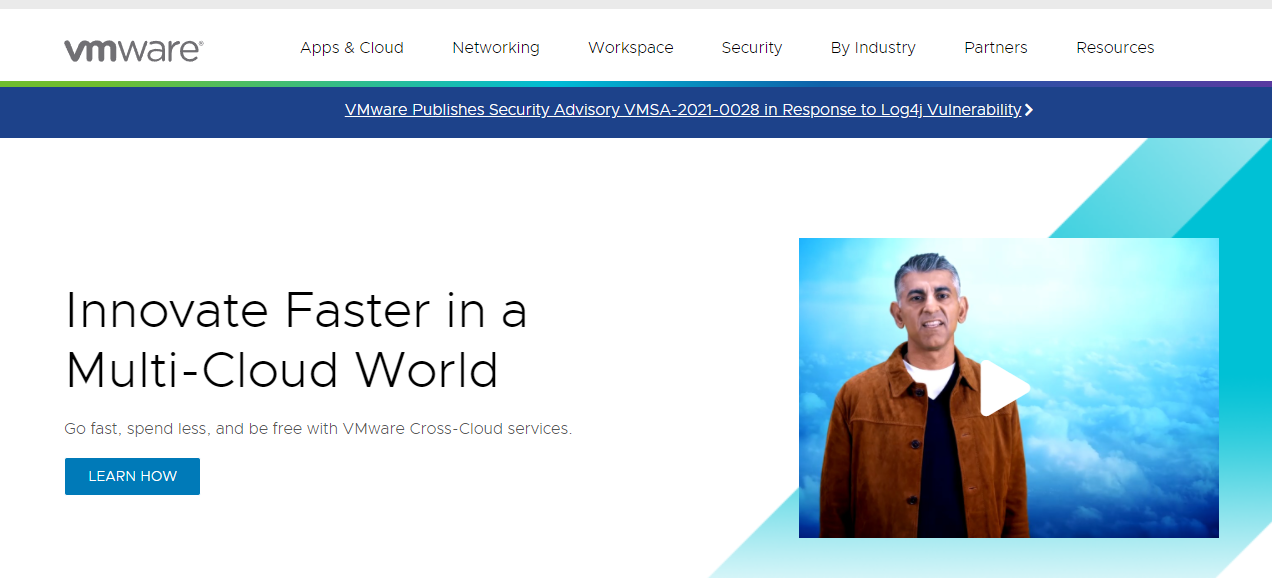Open the Networking menu
The width and height of the screenshot is (1272, 578).
pyautogui.click(x=496, y=48)
